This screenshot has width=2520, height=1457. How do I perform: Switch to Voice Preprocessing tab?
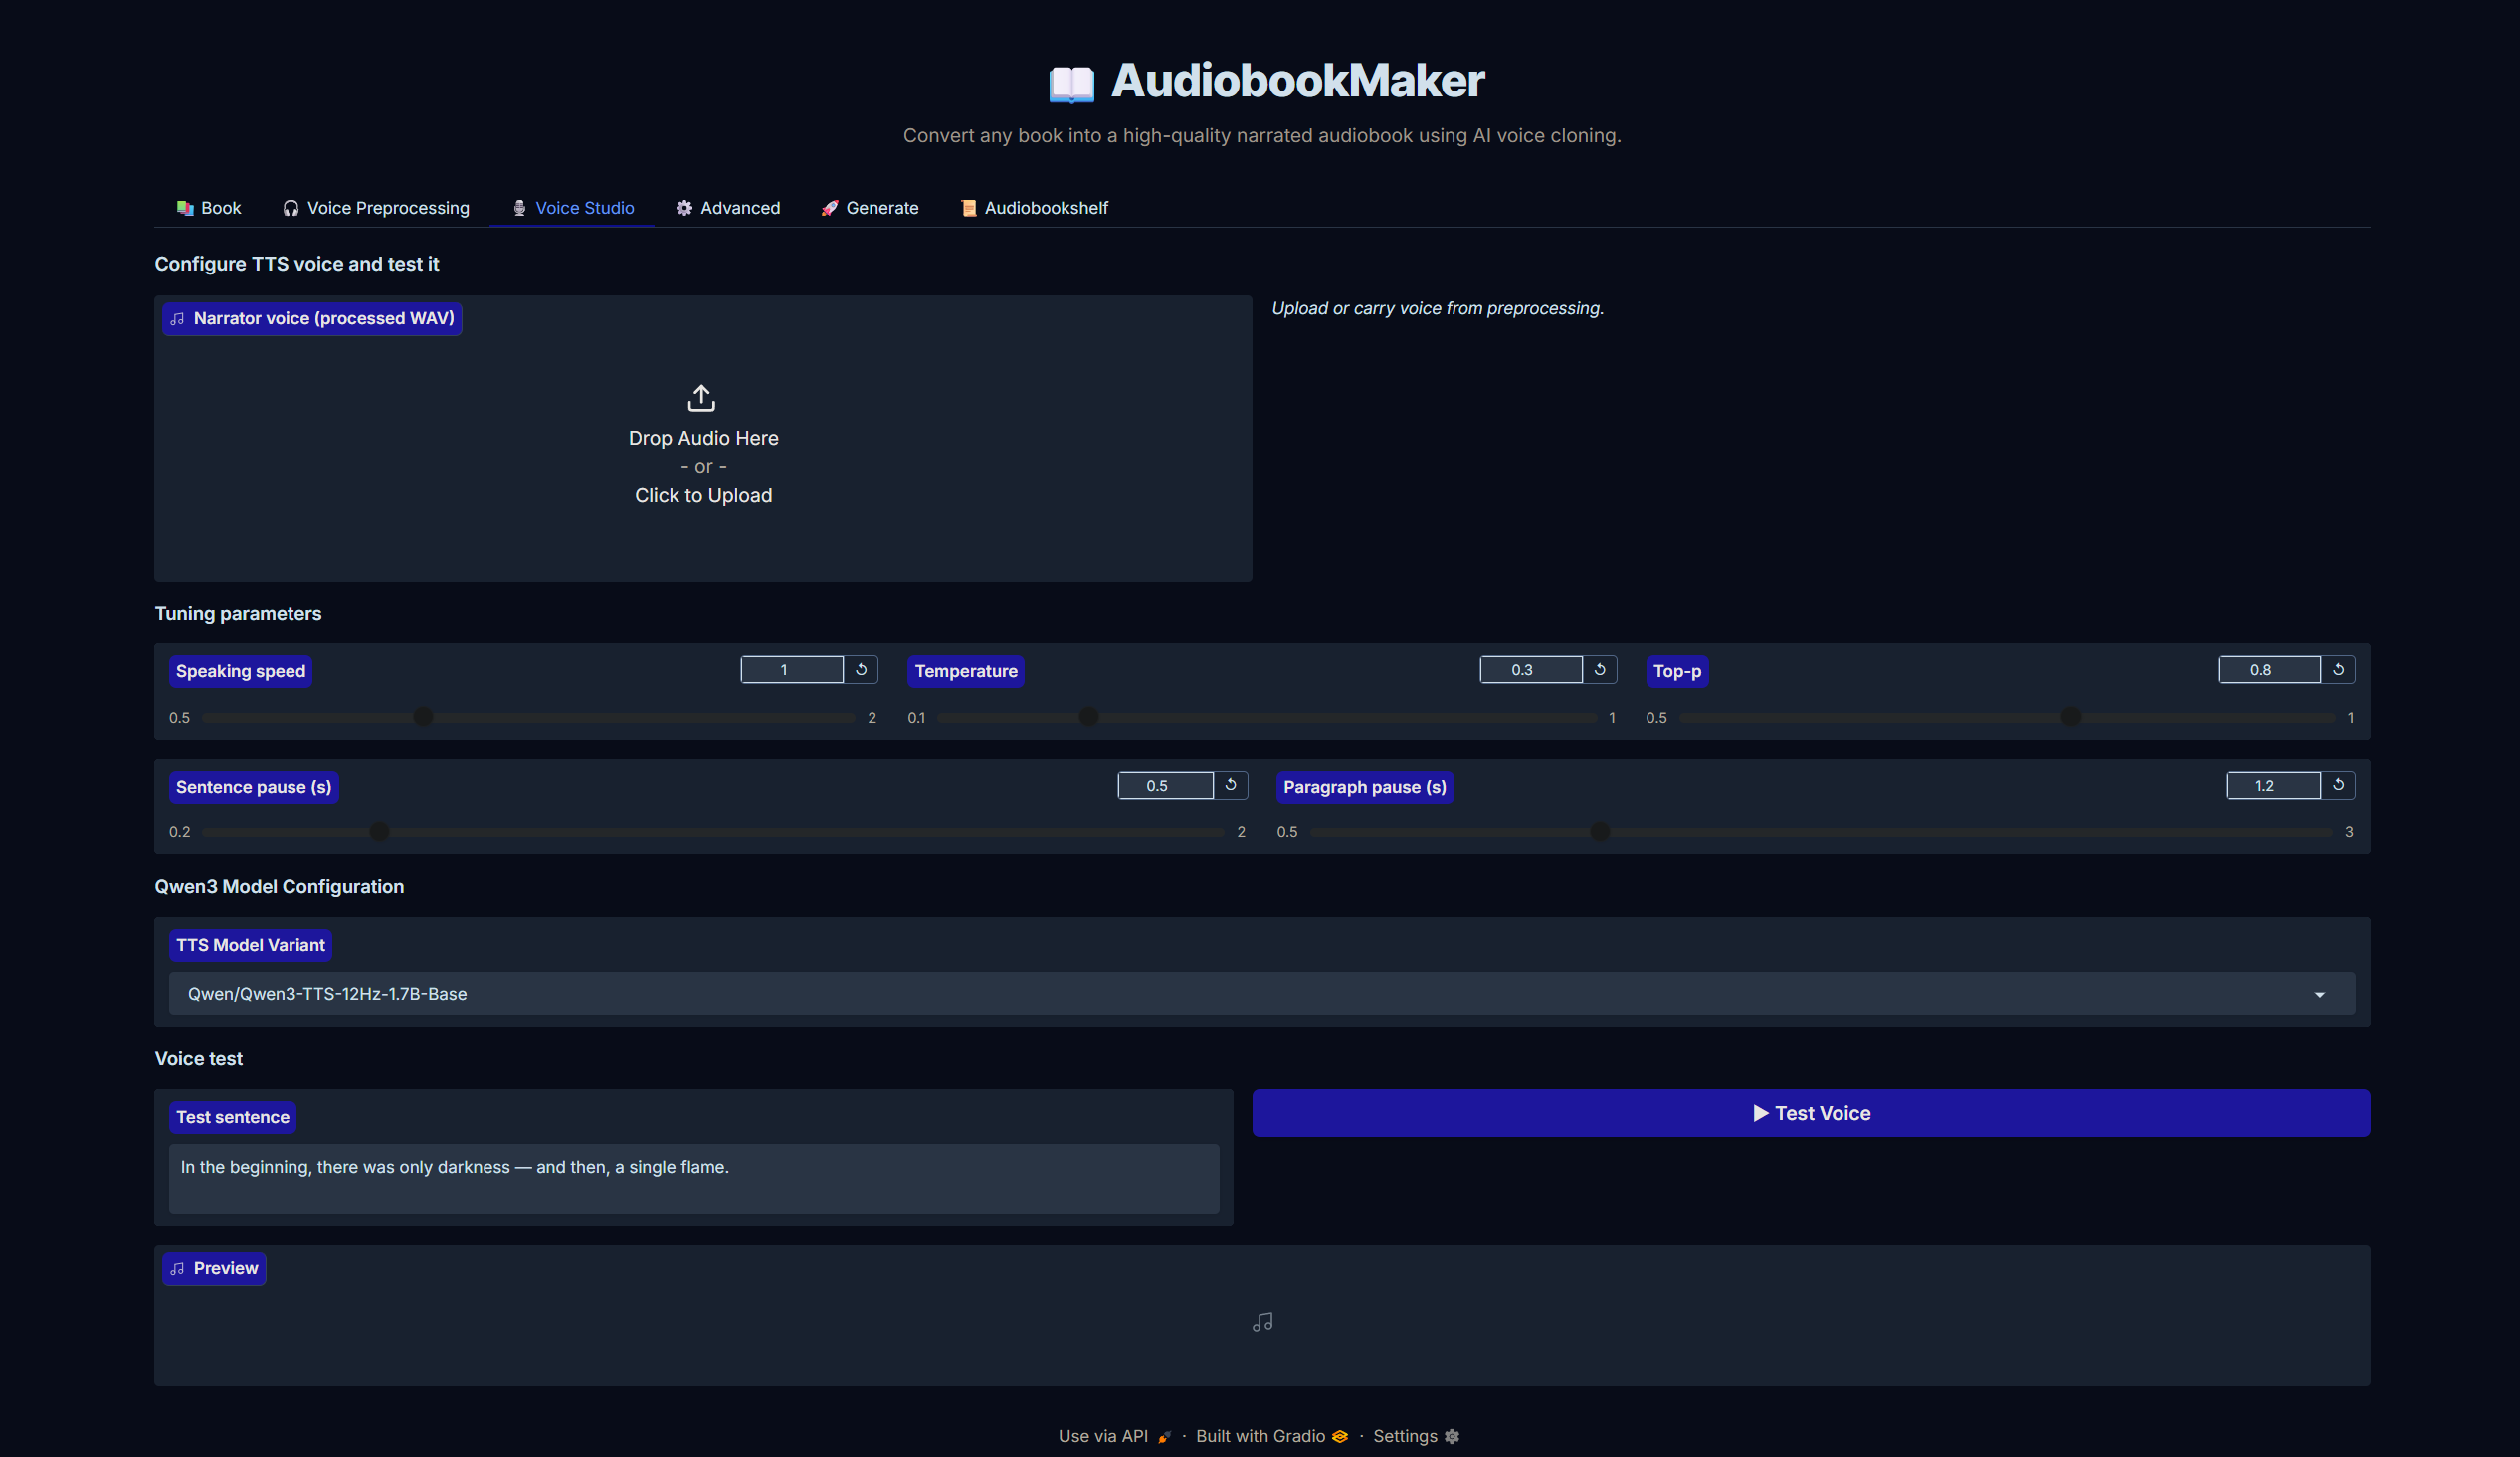(376, 208)
